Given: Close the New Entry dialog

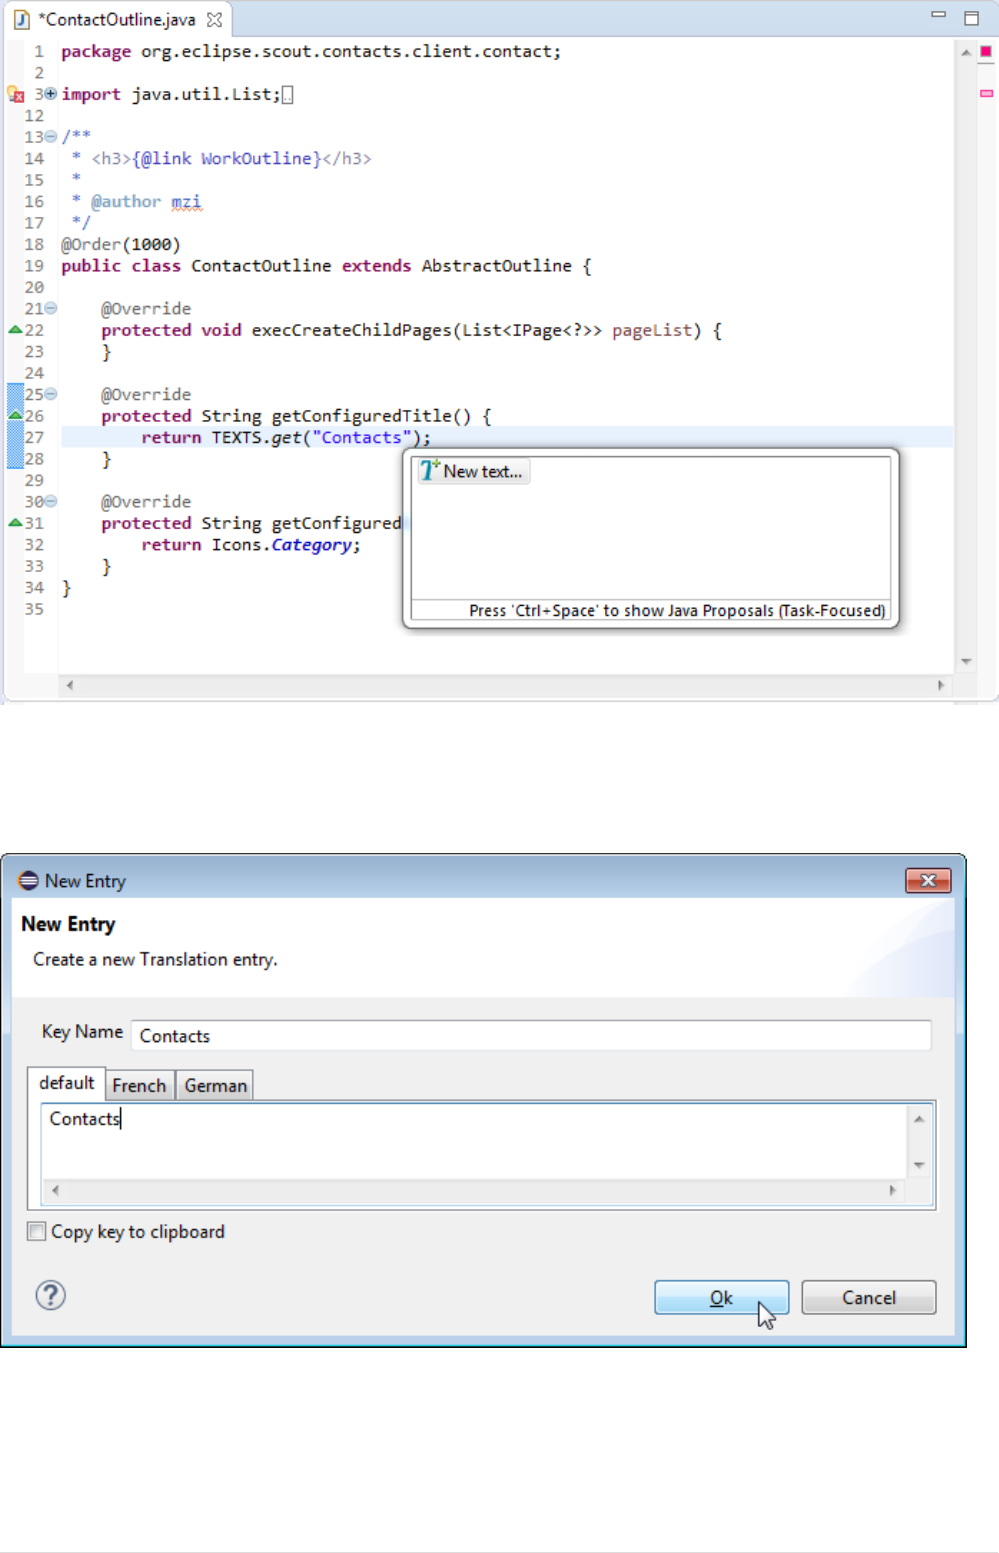Looking at the screenshot, I should coord(928,880).
